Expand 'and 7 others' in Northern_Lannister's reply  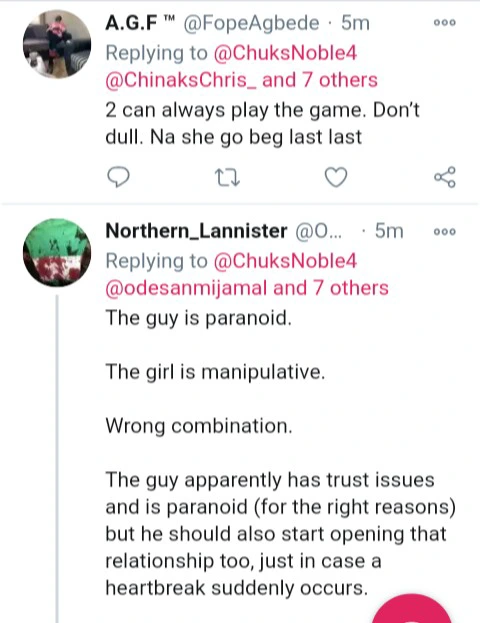[x=331, y=288]
